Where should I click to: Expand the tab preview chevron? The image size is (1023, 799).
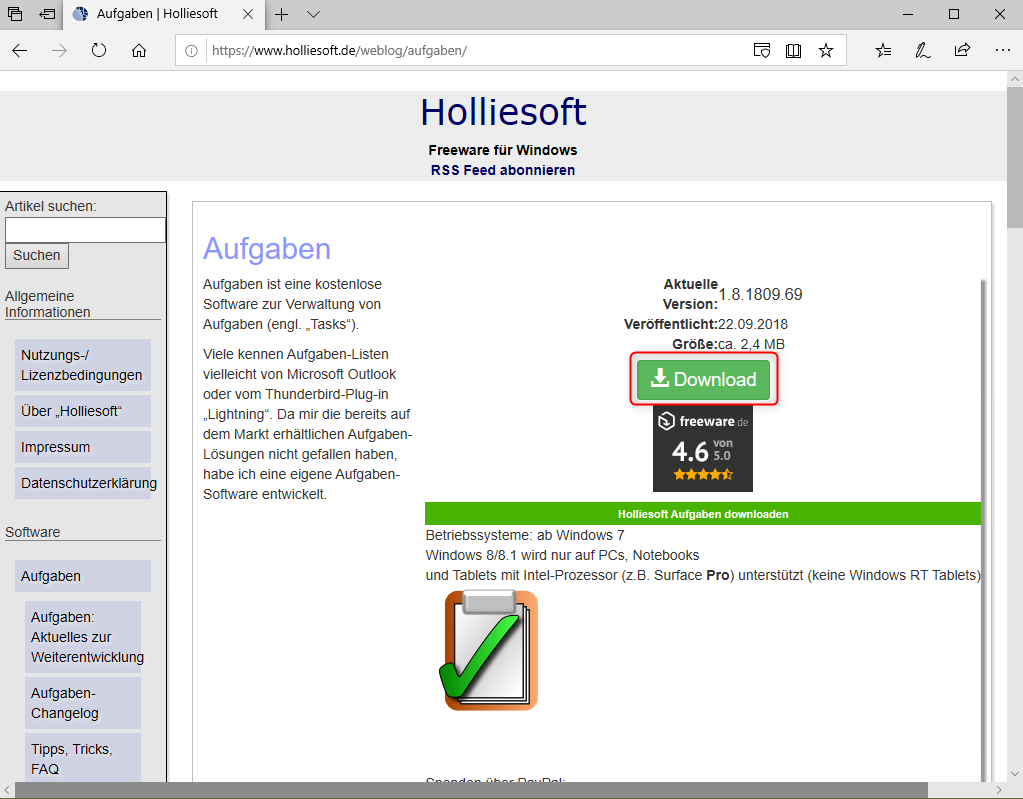[313, 14]
